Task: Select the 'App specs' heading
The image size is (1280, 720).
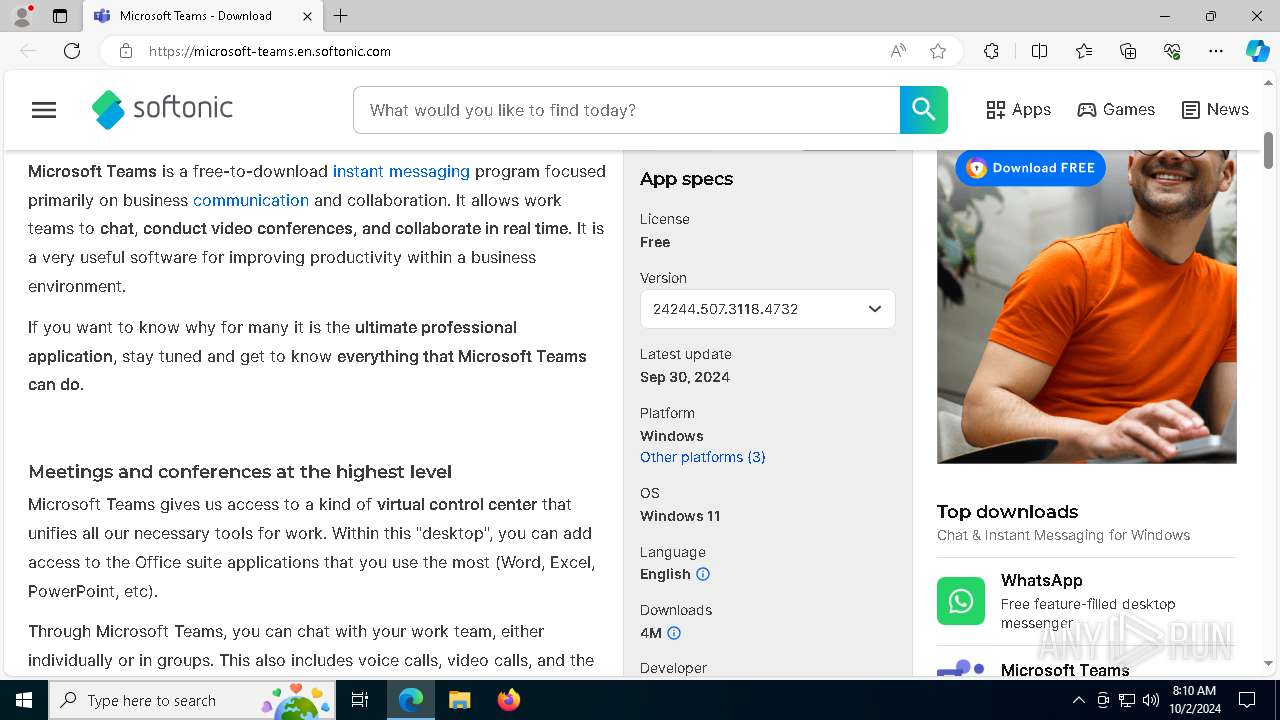Action: click(x=686, y=179)
